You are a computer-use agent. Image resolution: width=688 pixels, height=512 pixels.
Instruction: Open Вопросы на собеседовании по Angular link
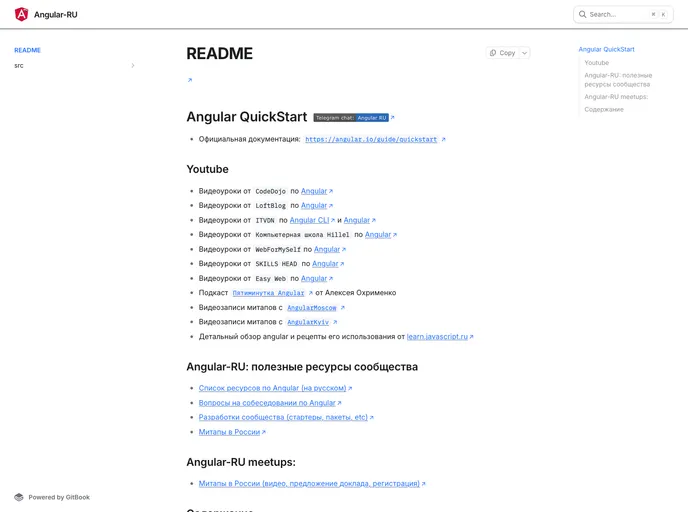click(267, 403)
